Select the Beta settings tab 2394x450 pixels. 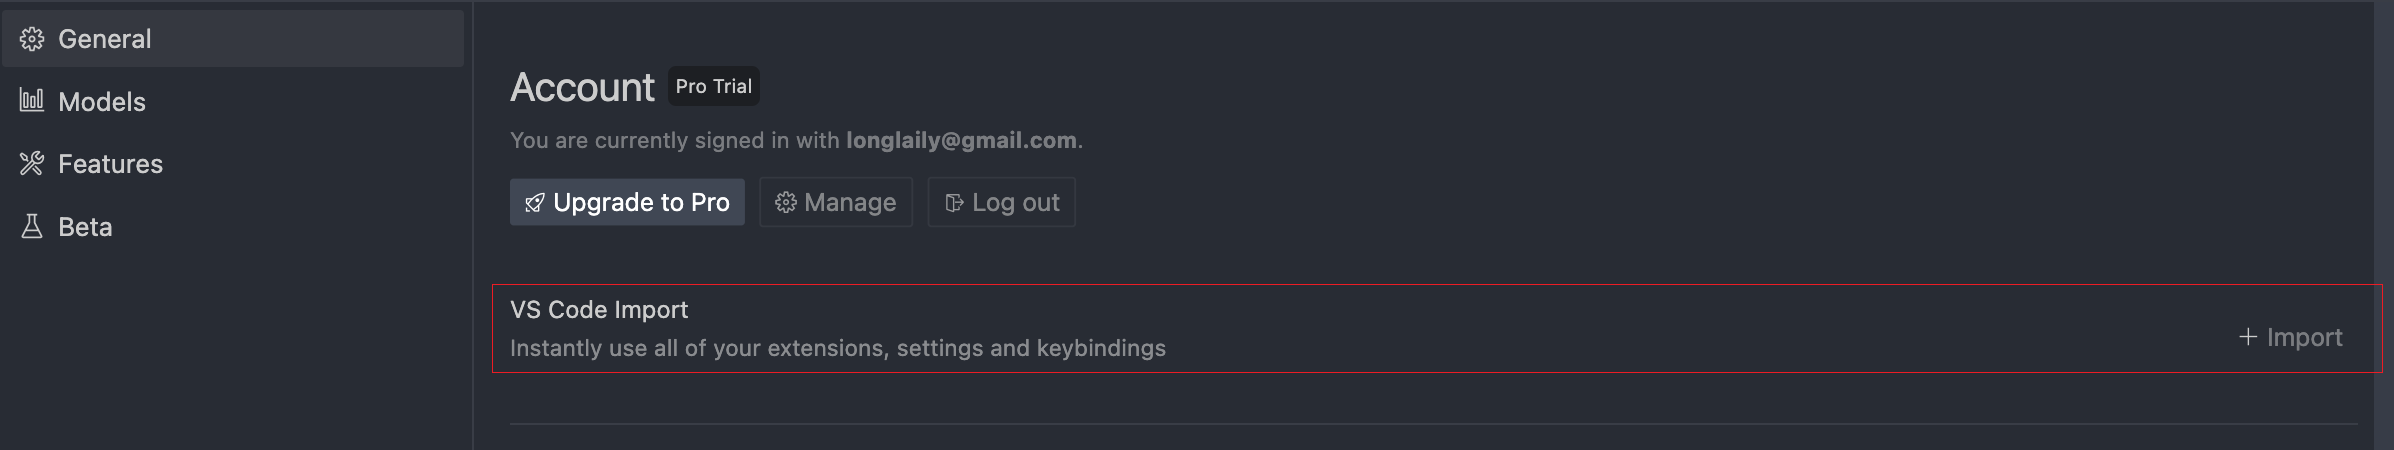[233, 227]
